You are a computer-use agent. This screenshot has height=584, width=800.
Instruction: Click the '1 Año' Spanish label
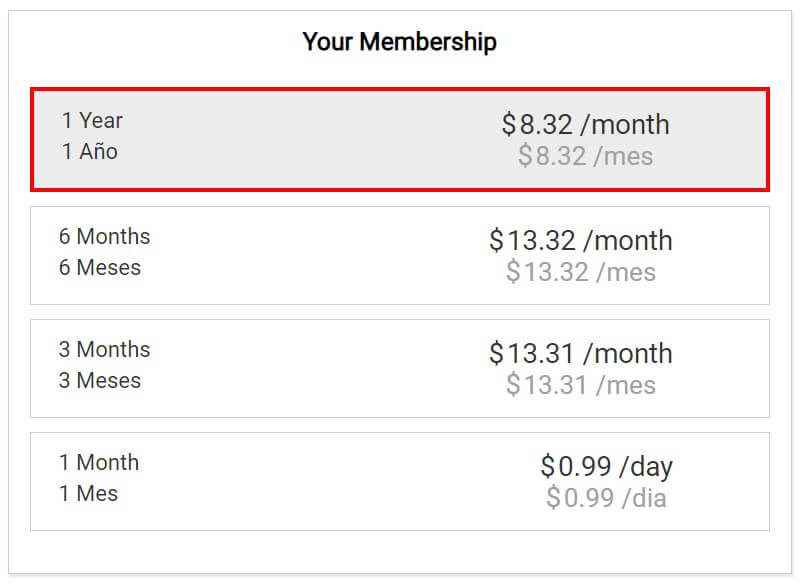point(90,151)
